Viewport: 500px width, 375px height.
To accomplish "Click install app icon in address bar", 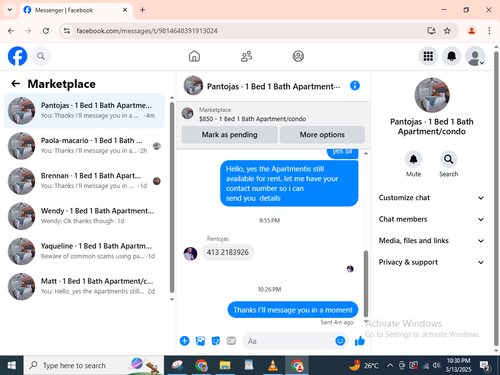I will [x=431, y=31].
